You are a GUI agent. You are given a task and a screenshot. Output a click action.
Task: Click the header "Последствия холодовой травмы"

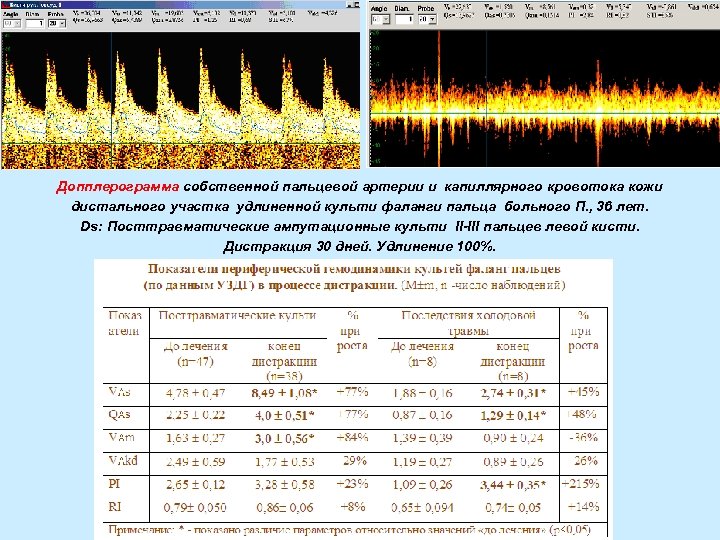pyautogui.click(x=468, y=323)
